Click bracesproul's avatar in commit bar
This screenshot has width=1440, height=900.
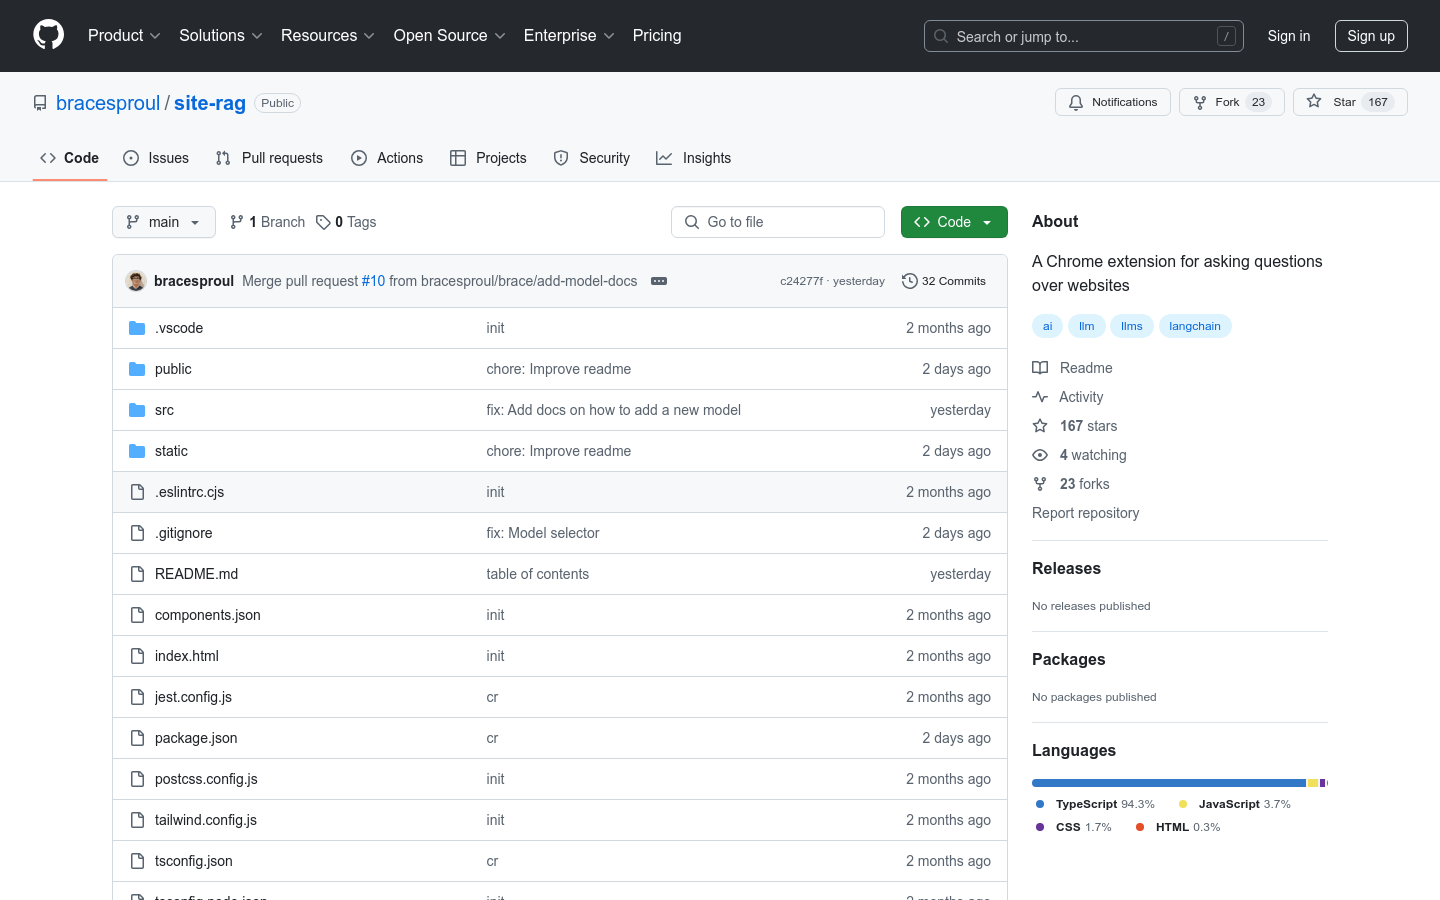[x=136, y=281]
